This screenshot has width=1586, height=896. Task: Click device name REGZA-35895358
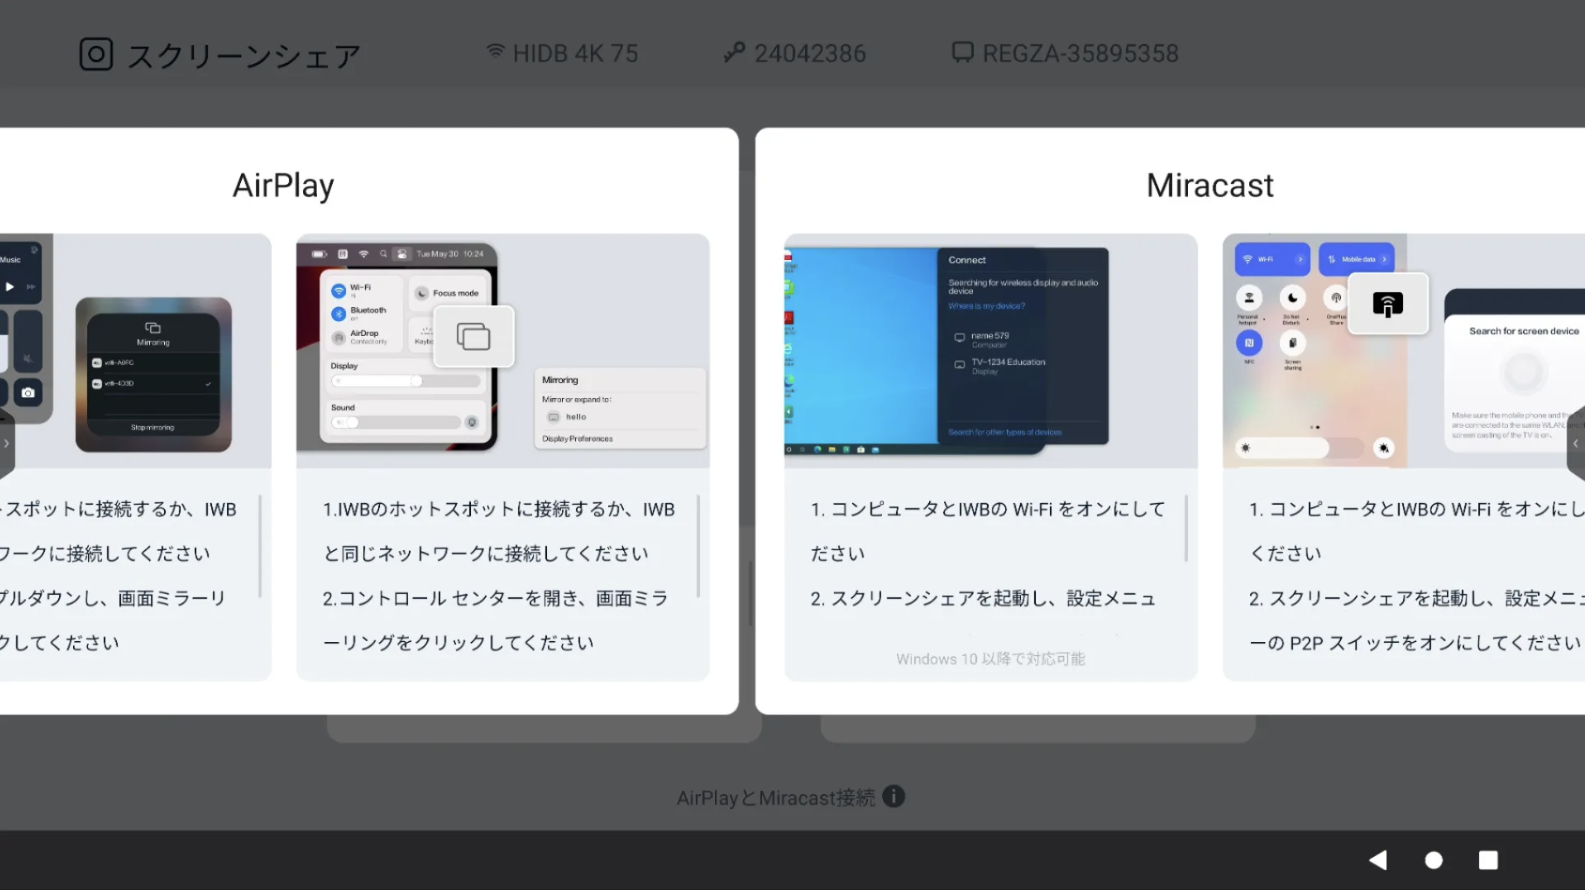(x=1080, y=53)
